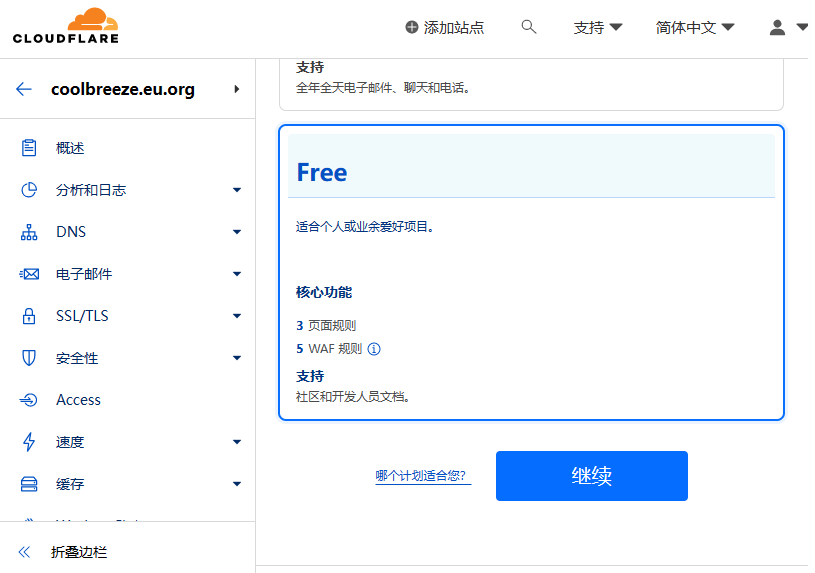Expand the 速度 sidebar section
The image size is (815, 573).
click(x=237, y=442)
